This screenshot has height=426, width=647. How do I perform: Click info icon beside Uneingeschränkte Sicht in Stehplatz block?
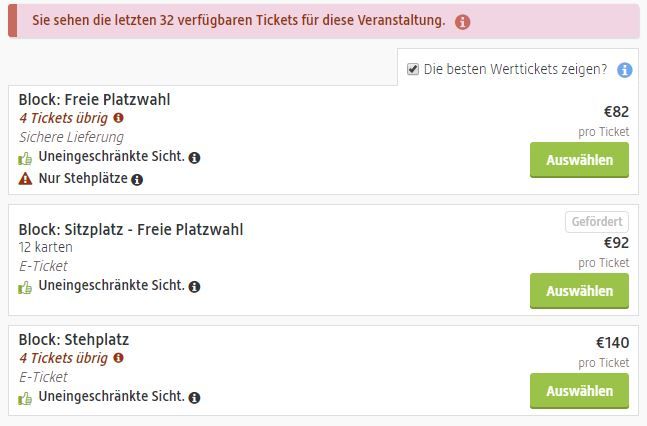pos(194,398)
